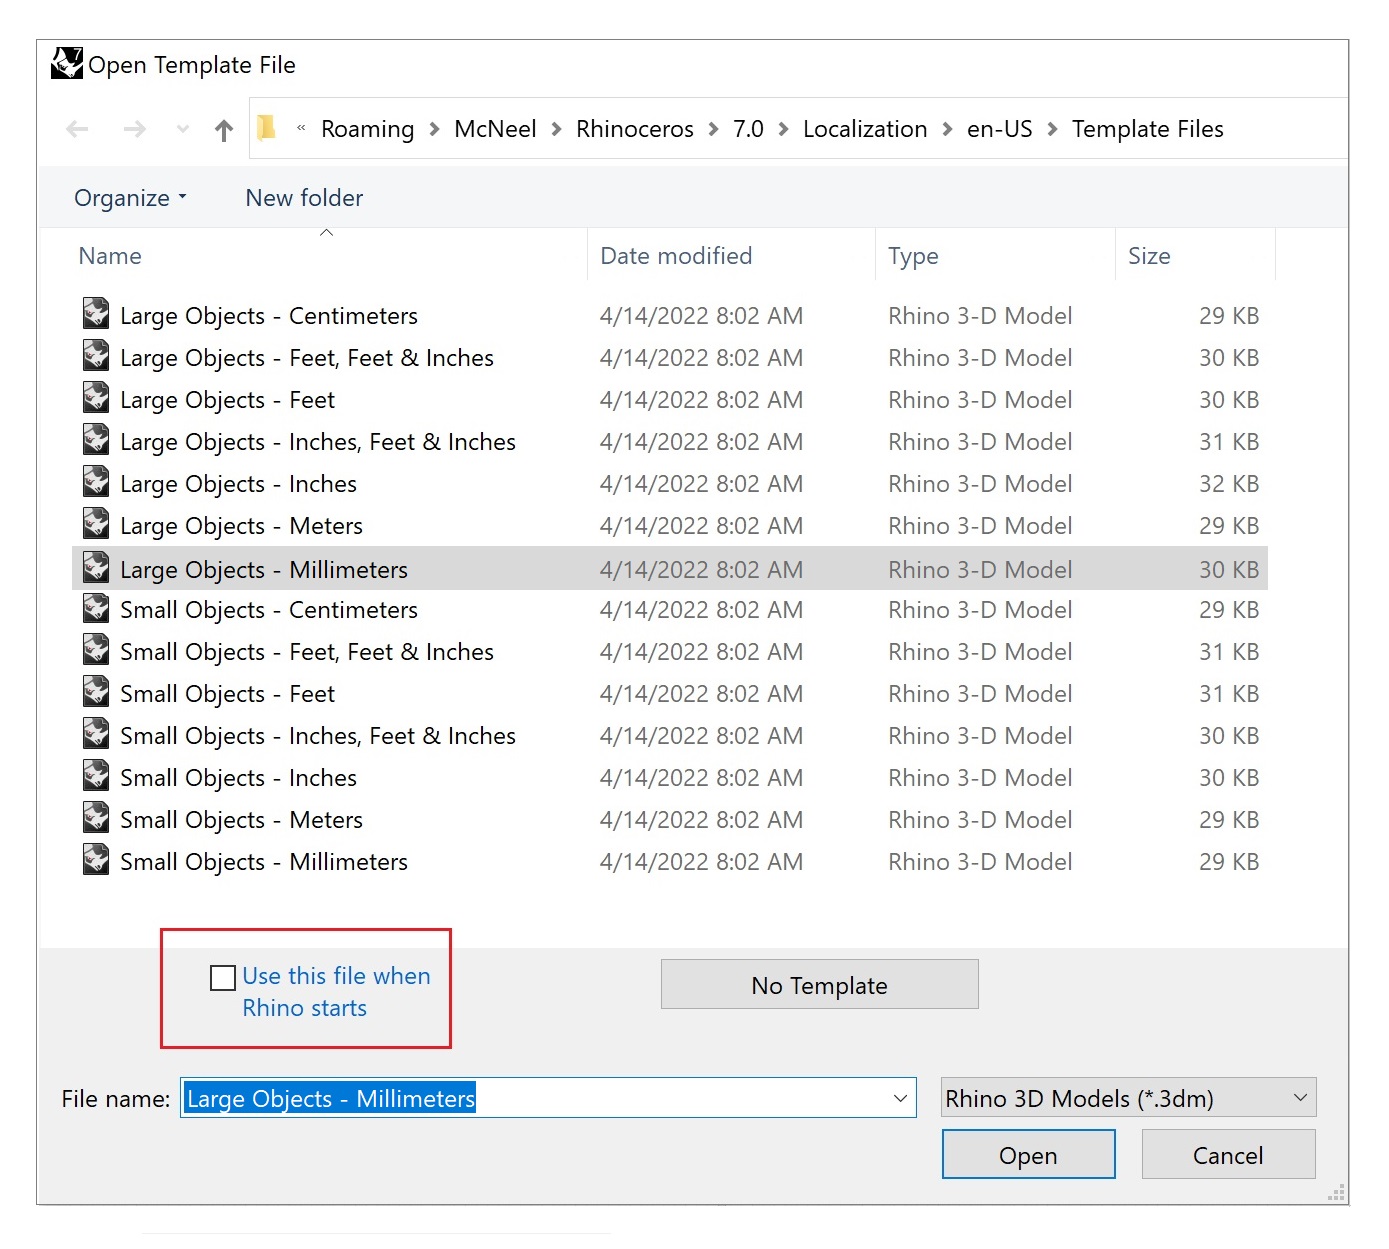This screenshot has height=1249, width=1389.
Task: Expand hidden path with double chevron
Action: (x=301, y=128)
